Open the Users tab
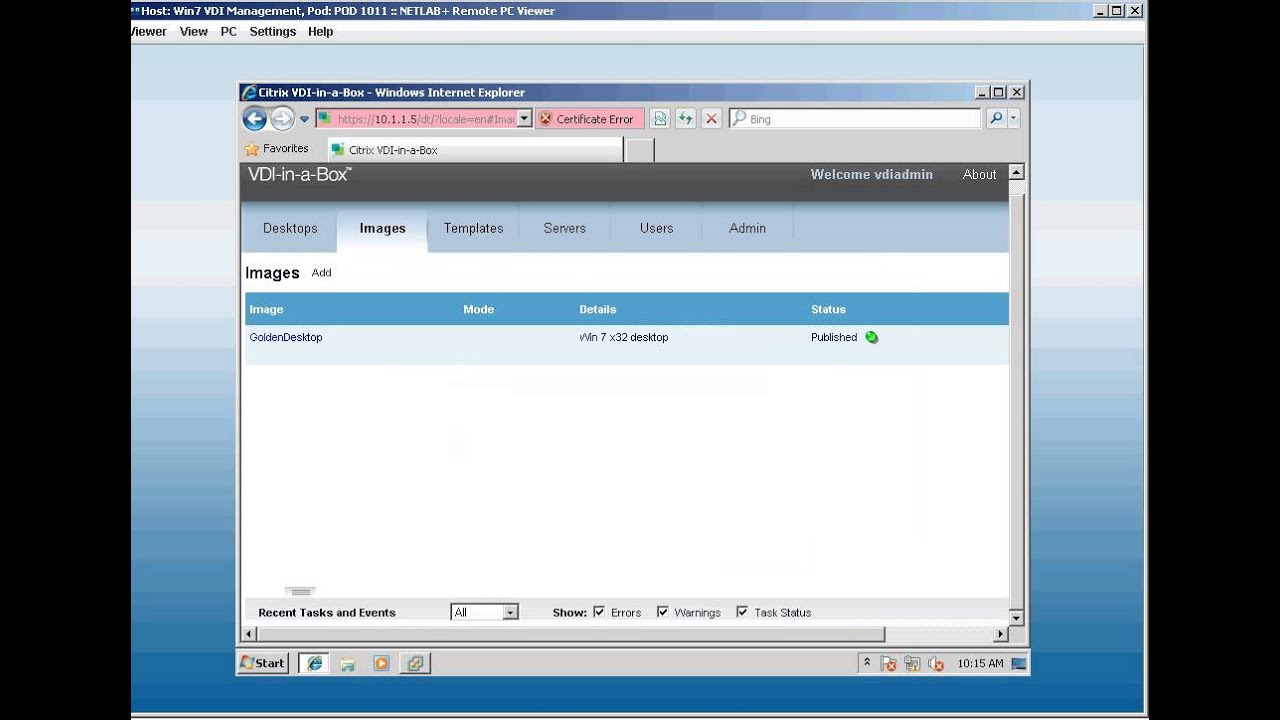The width and height of the screenshot is (1280, 720). [x=657, y=228]
